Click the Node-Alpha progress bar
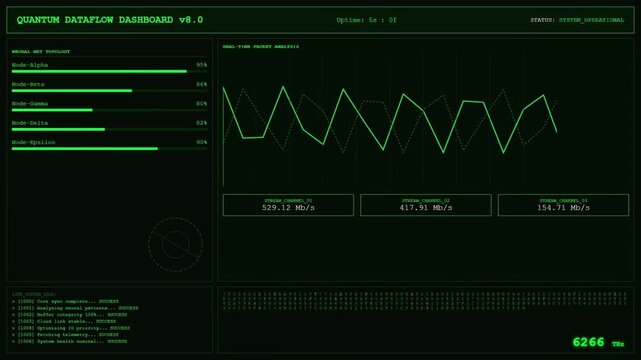This screenshot has width=641, height=360. click(x=109, y=72)
